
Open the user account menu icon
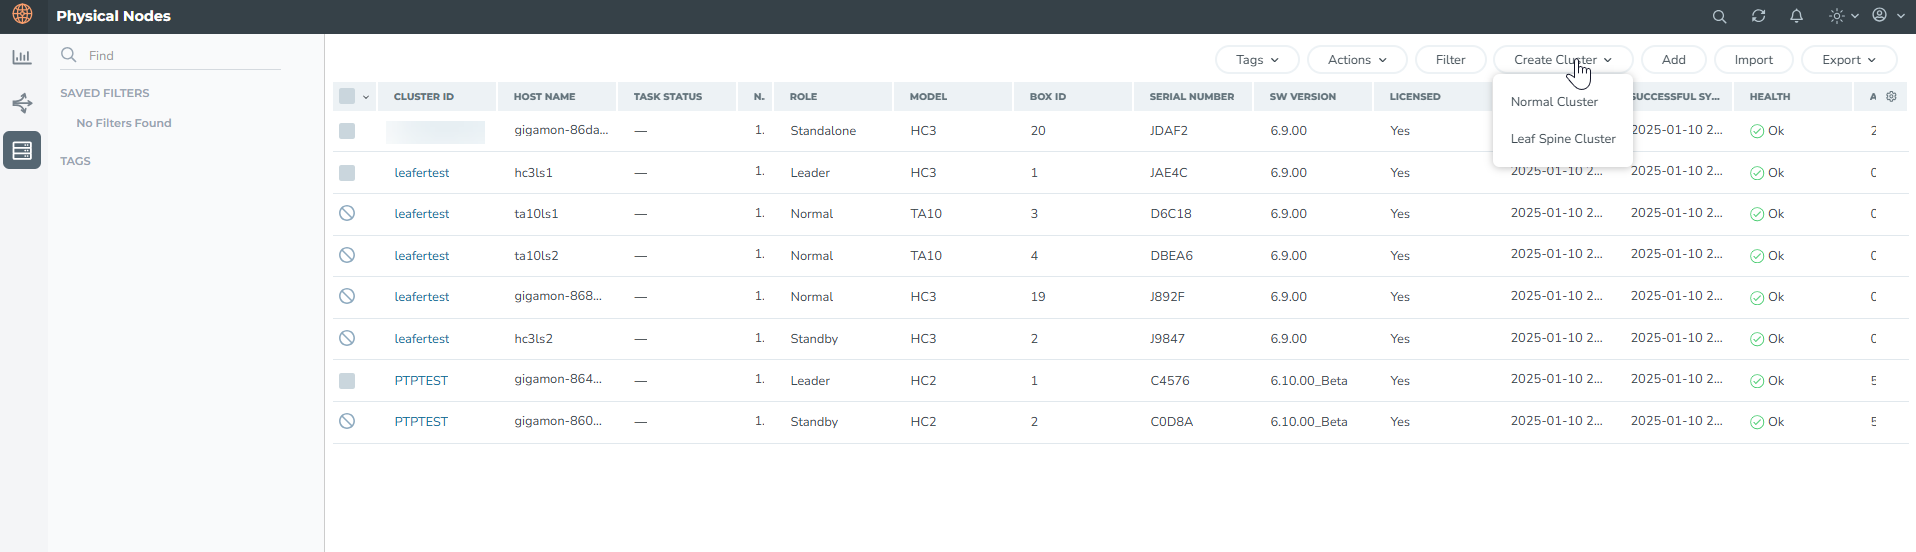click(1880, 16)
